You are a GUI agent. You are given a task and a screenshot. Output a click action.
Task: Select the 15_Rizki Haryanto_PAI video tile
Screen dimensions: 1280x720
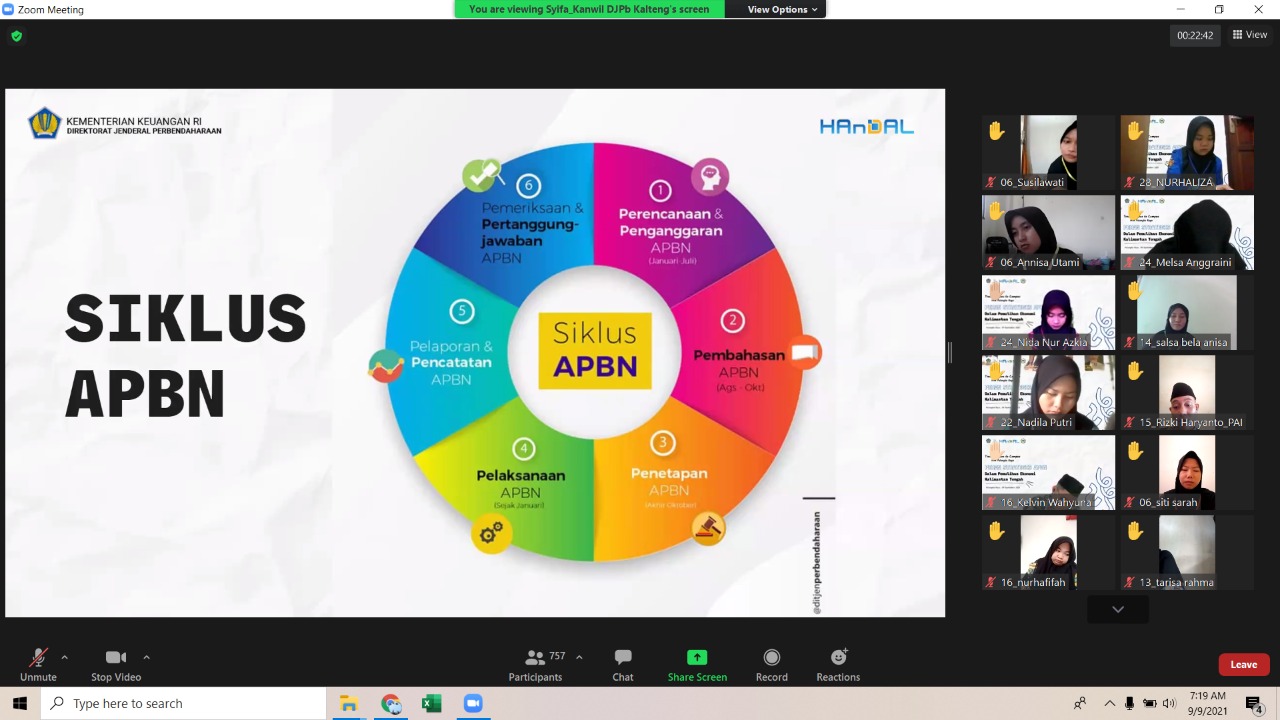coord(1187,392)
